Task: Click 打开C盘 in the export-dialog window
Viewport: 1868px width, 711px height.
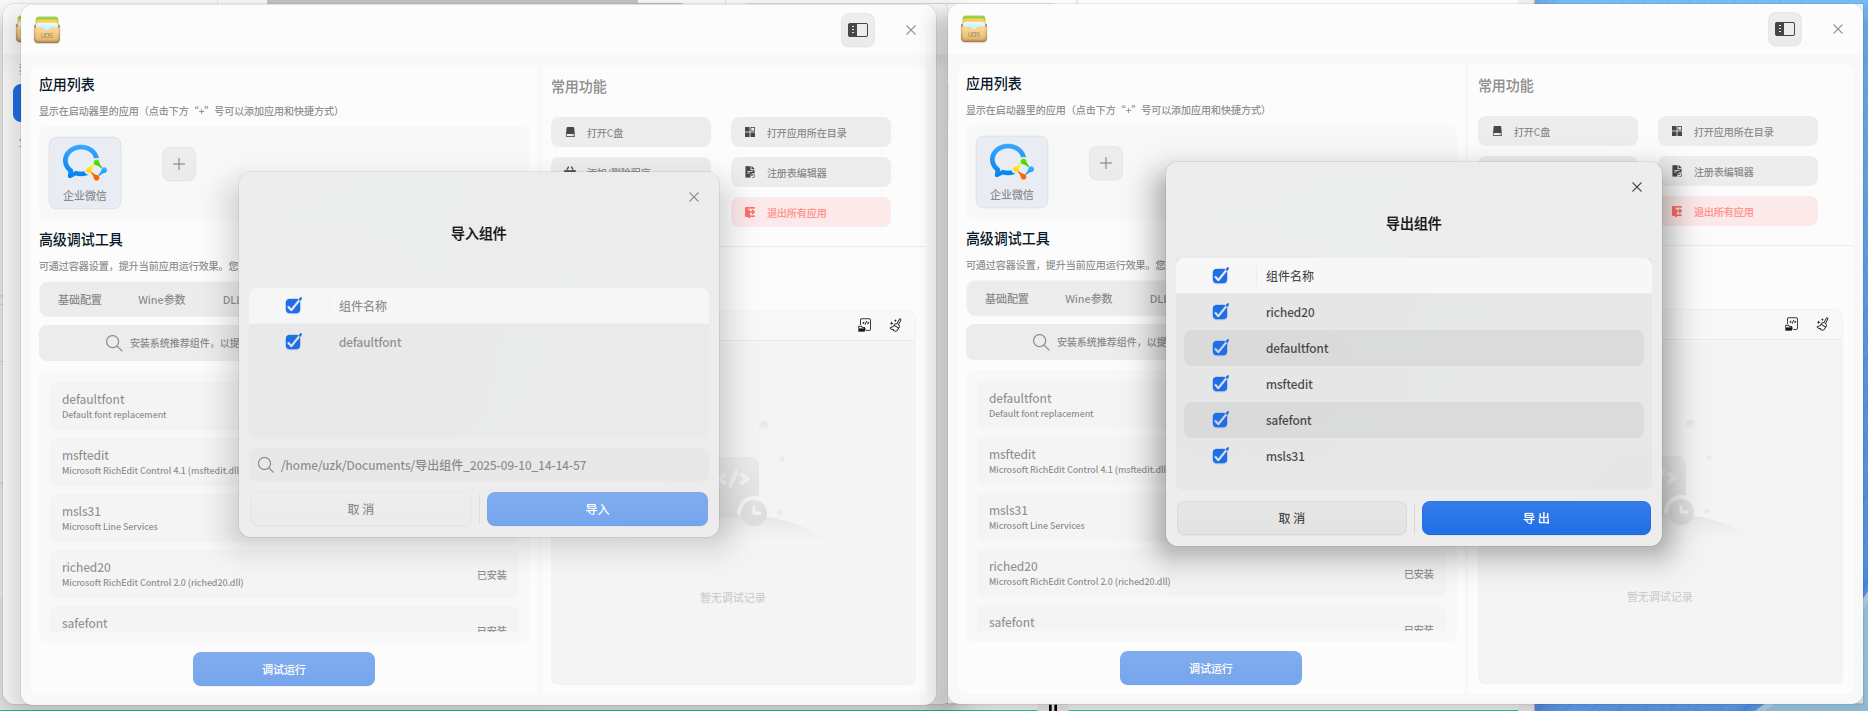Action: coord(1558,131)
